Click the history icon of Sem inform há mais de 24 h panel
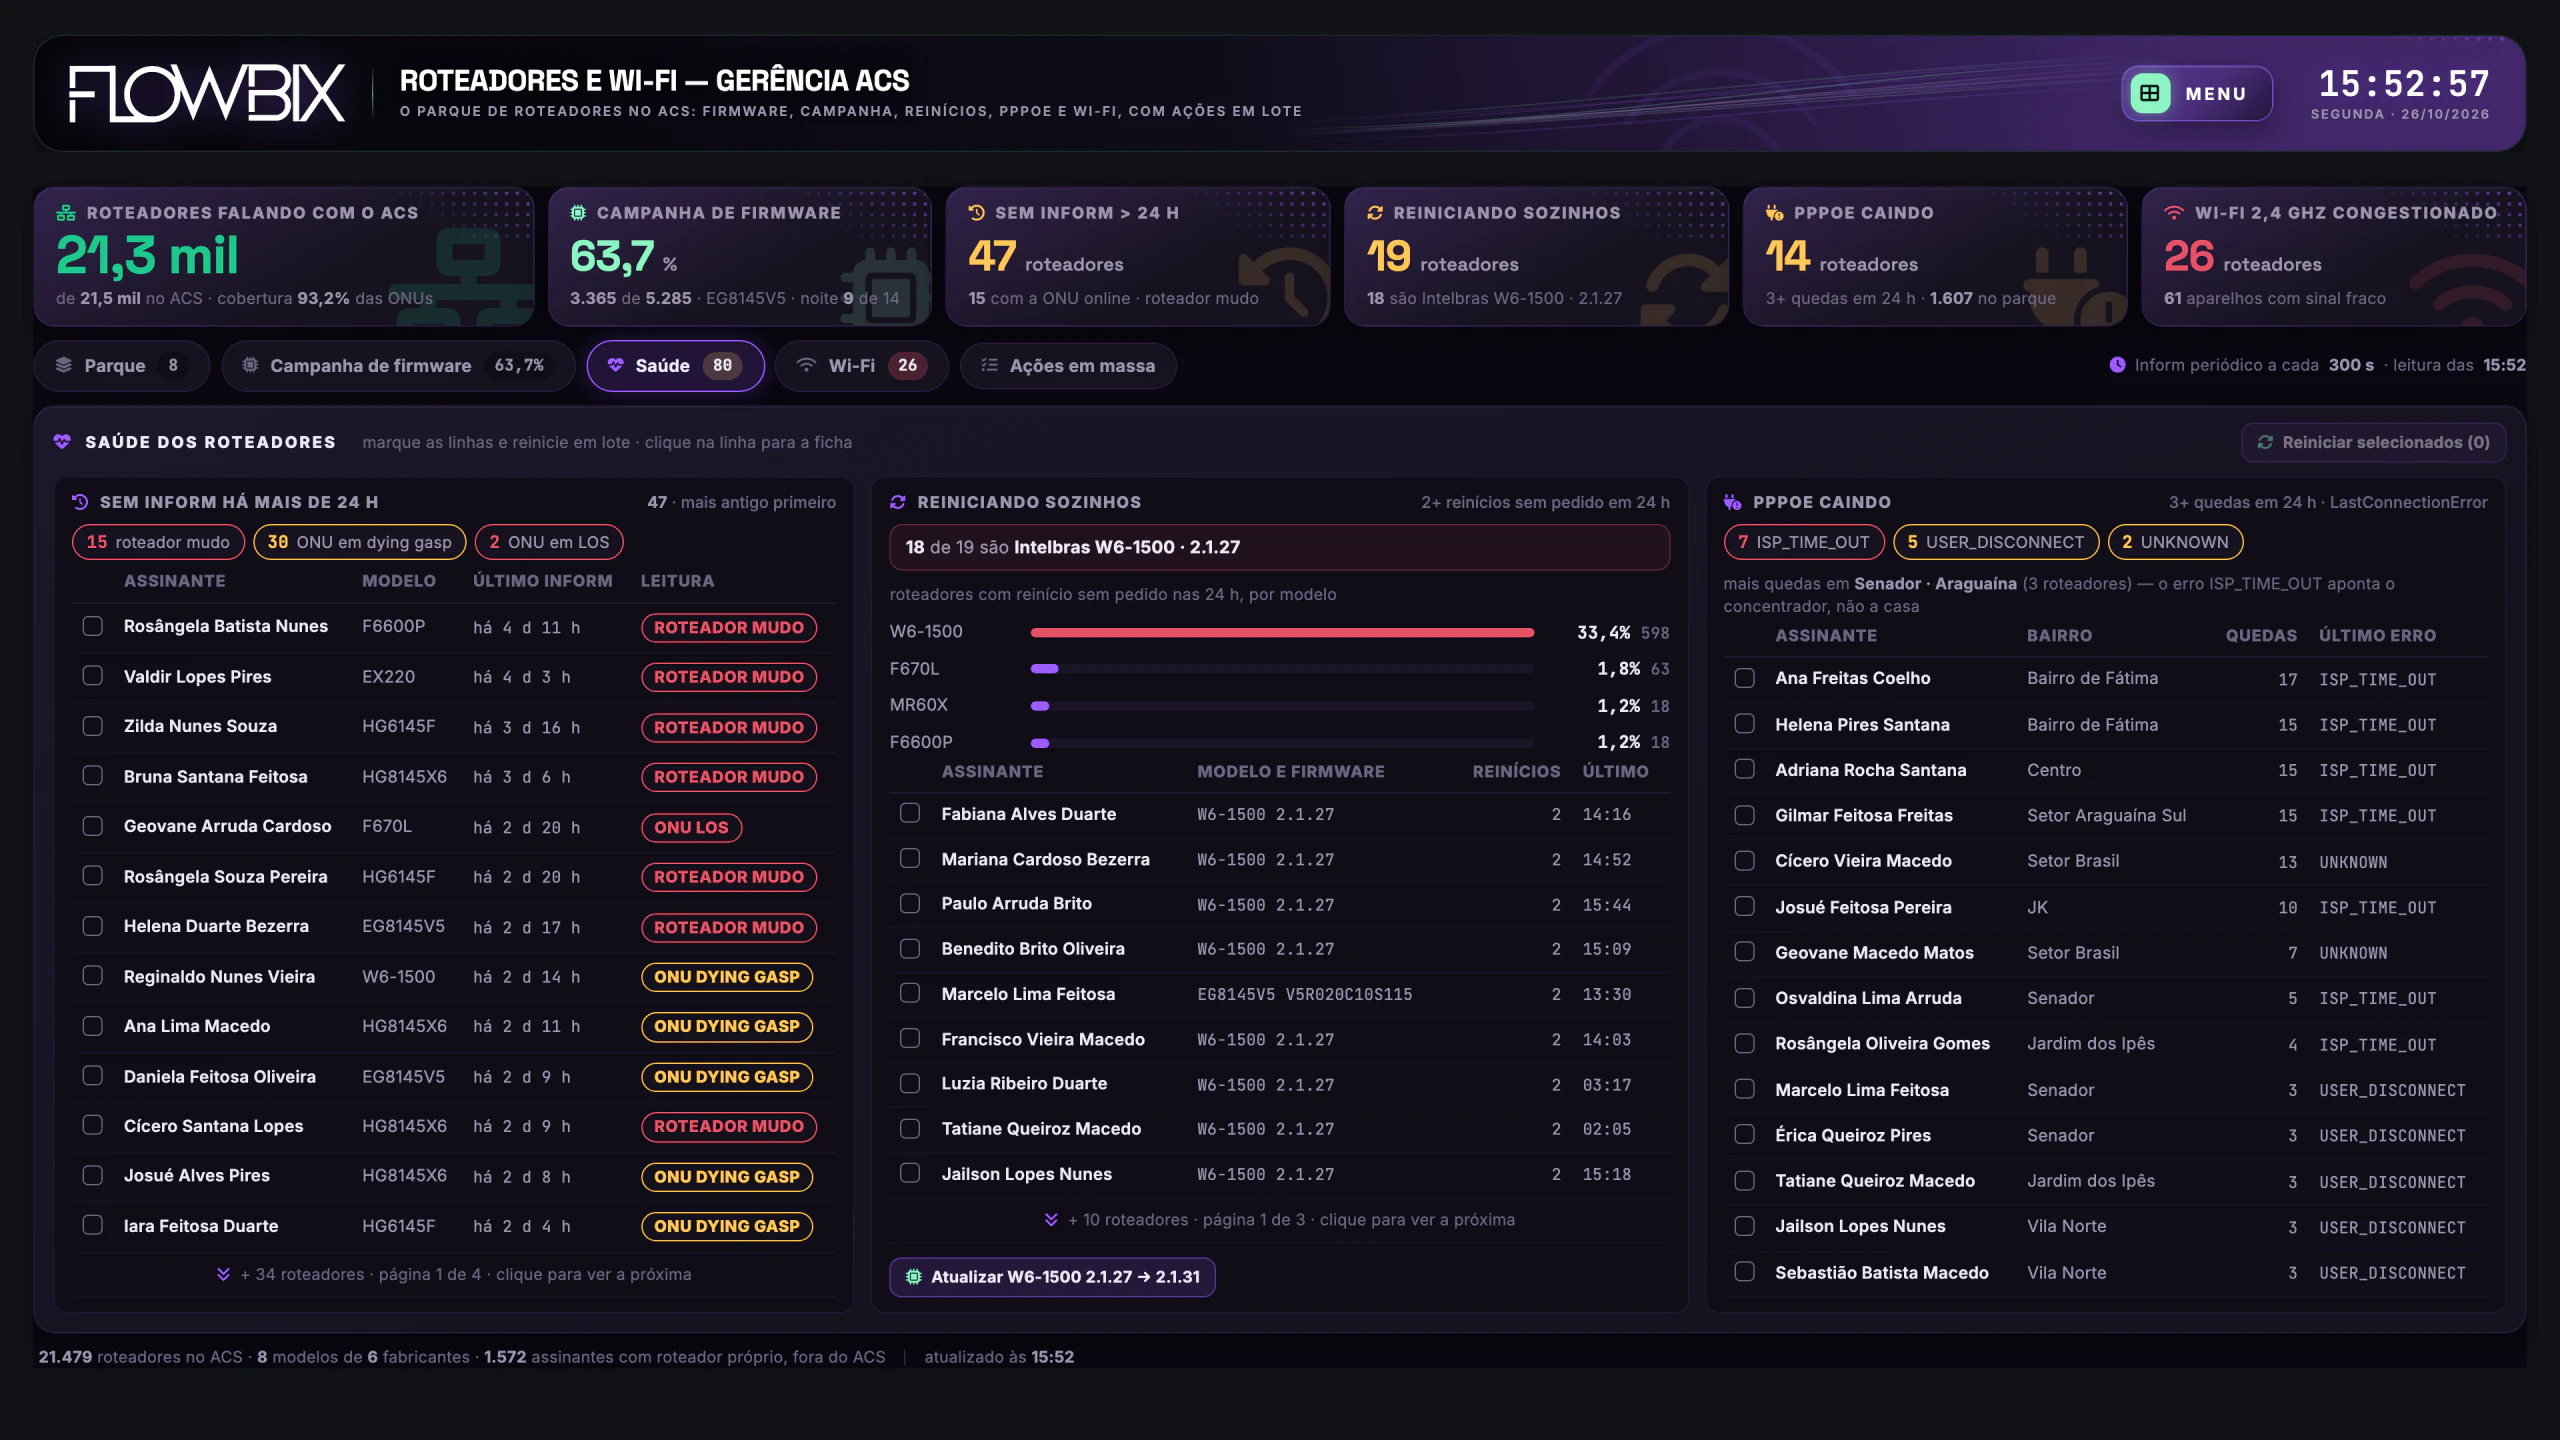Viewport: 2560px width, 1440px height. tap(81, 502)
